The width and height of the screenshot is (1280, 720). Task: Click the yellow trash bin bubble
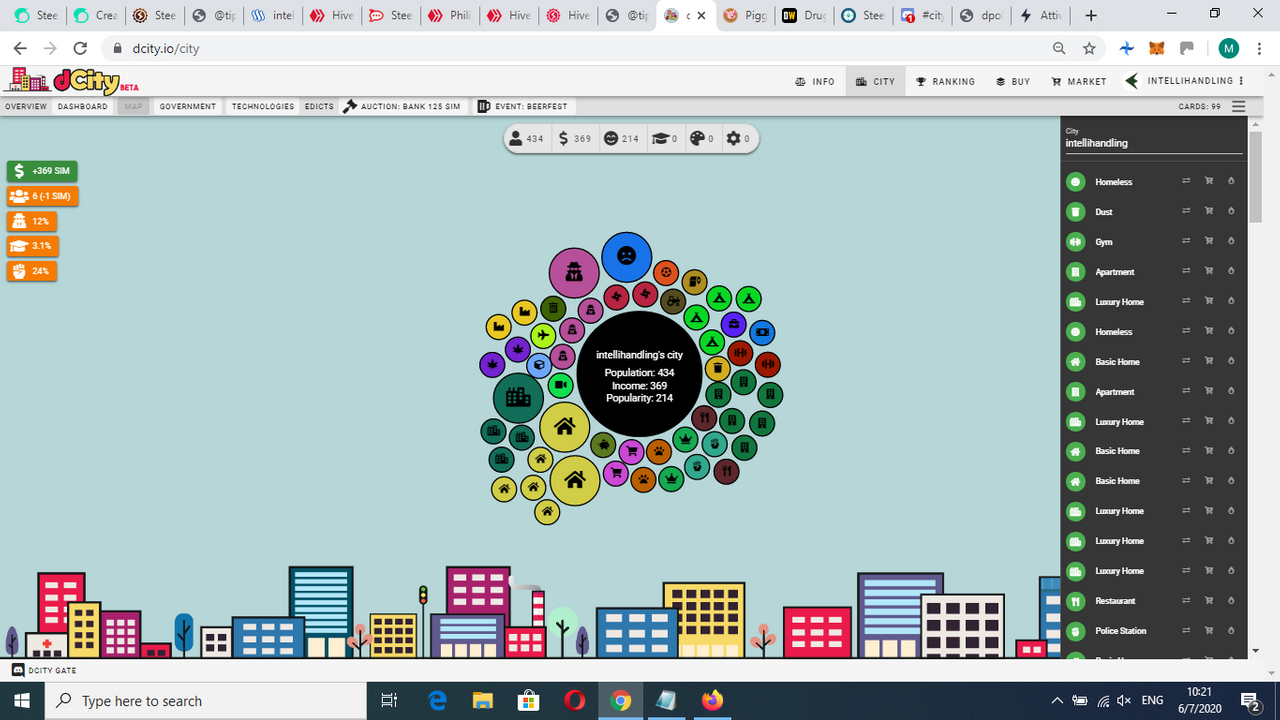click(718, 368)
